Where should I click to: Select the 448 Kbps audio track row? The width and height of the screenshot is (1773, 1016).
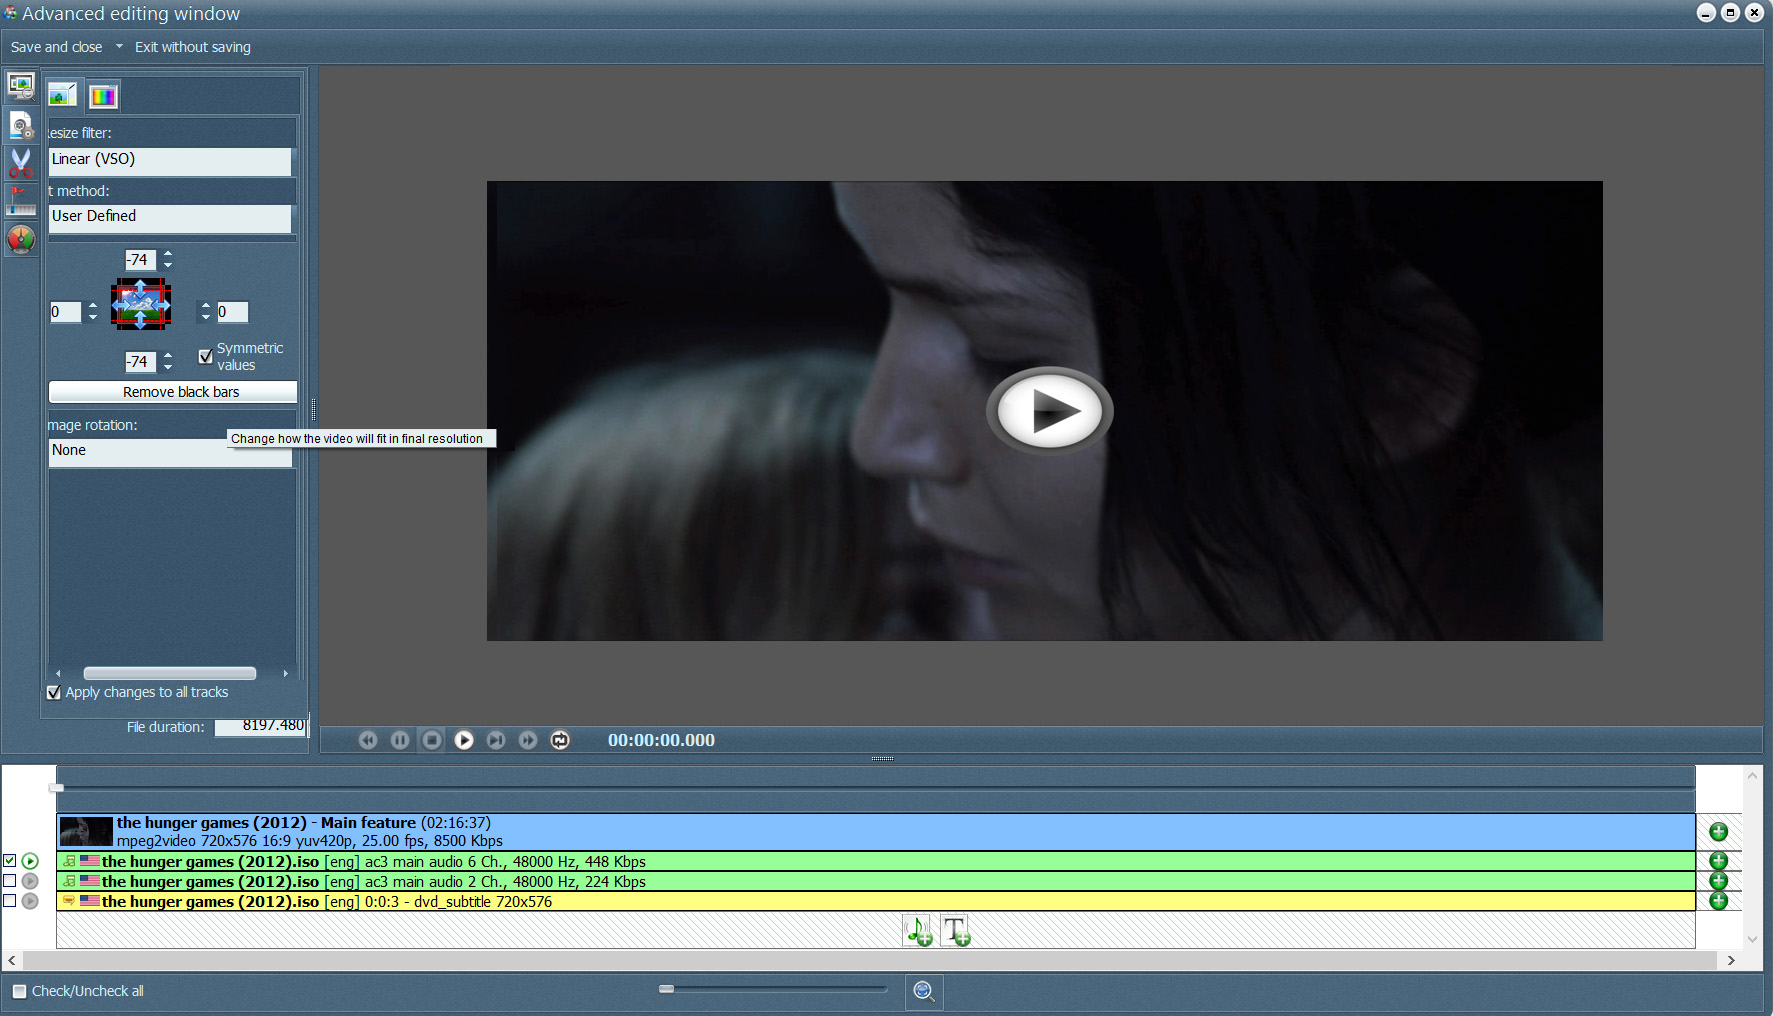point(876,861)
